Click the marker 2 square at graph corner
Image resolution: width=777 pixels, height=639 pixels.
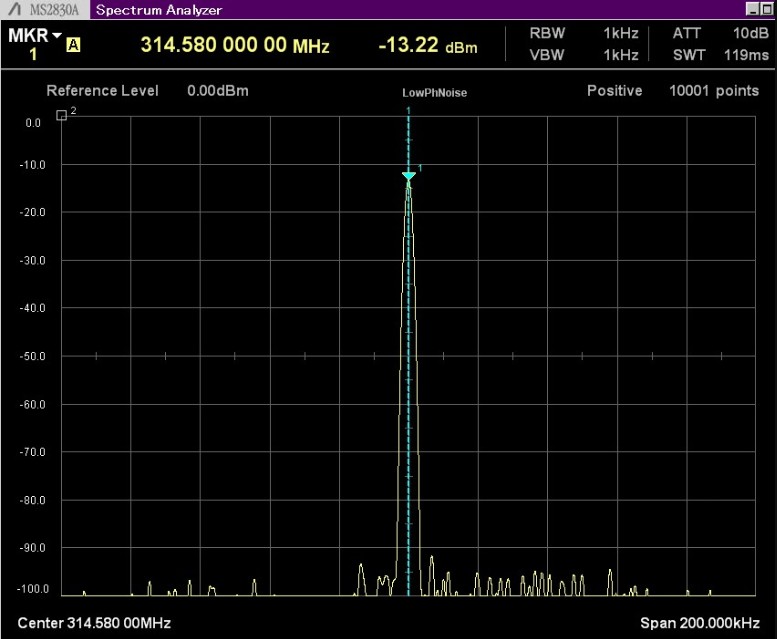click(61, 115)
